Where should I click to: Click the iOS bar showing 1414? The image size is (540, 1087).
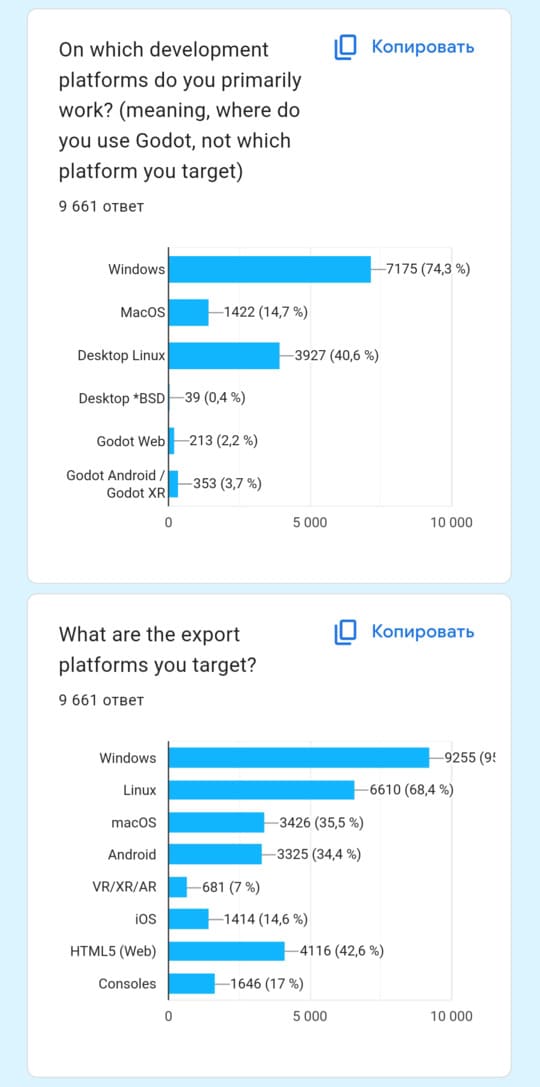point(189,919)
